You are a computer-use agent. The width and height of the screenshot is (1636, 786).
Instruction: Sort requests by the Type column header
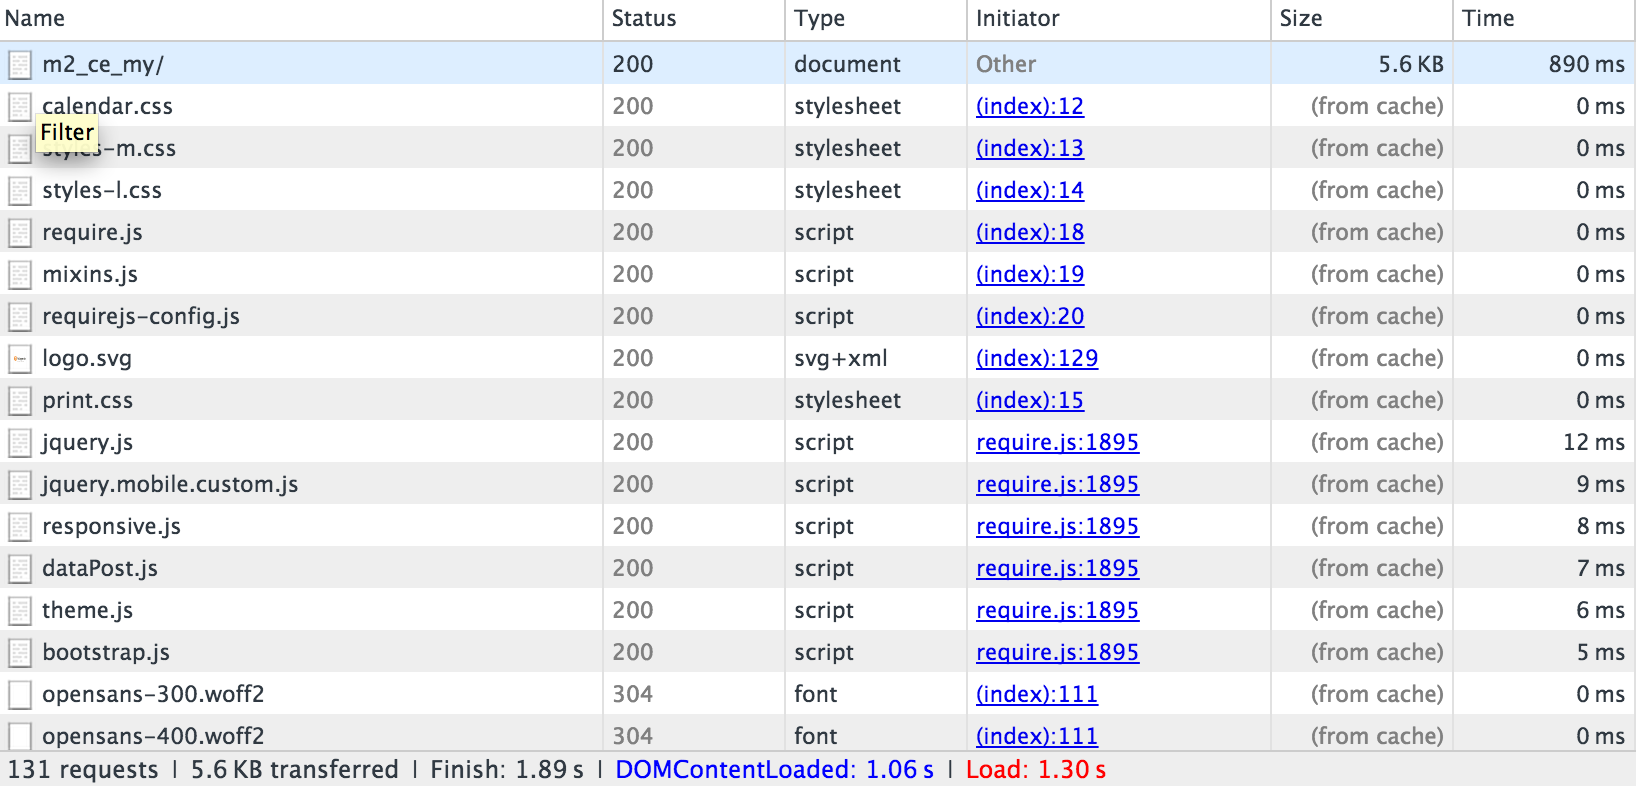click(x=876, y=19)
